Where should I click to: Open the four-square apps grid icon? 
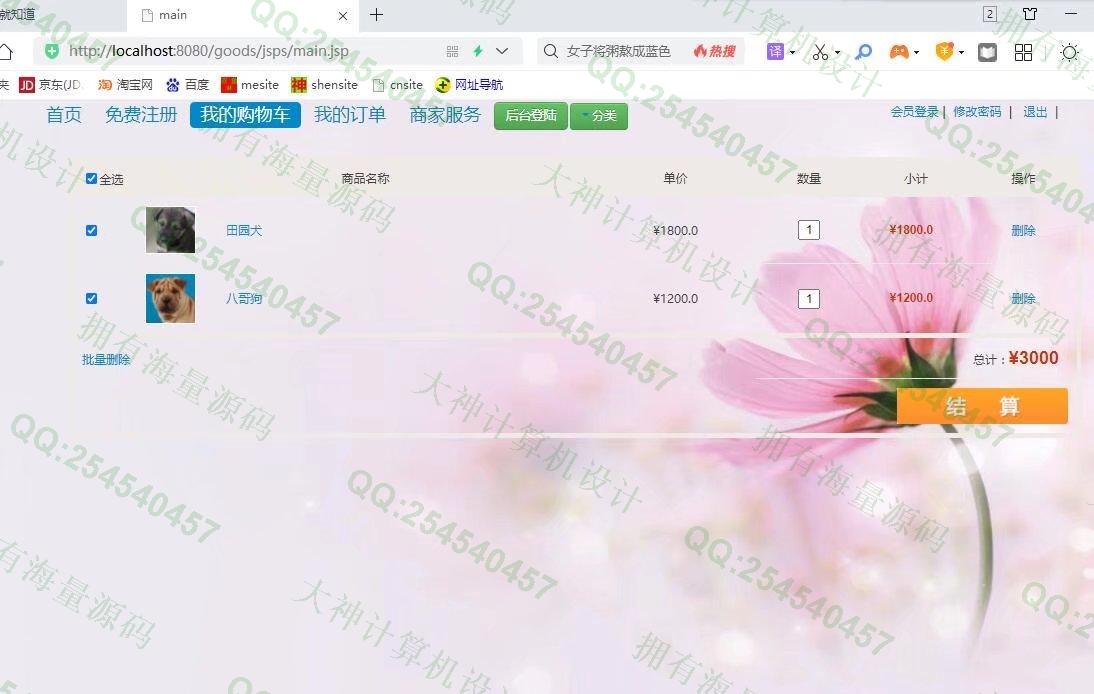(x=1024, y=52)
